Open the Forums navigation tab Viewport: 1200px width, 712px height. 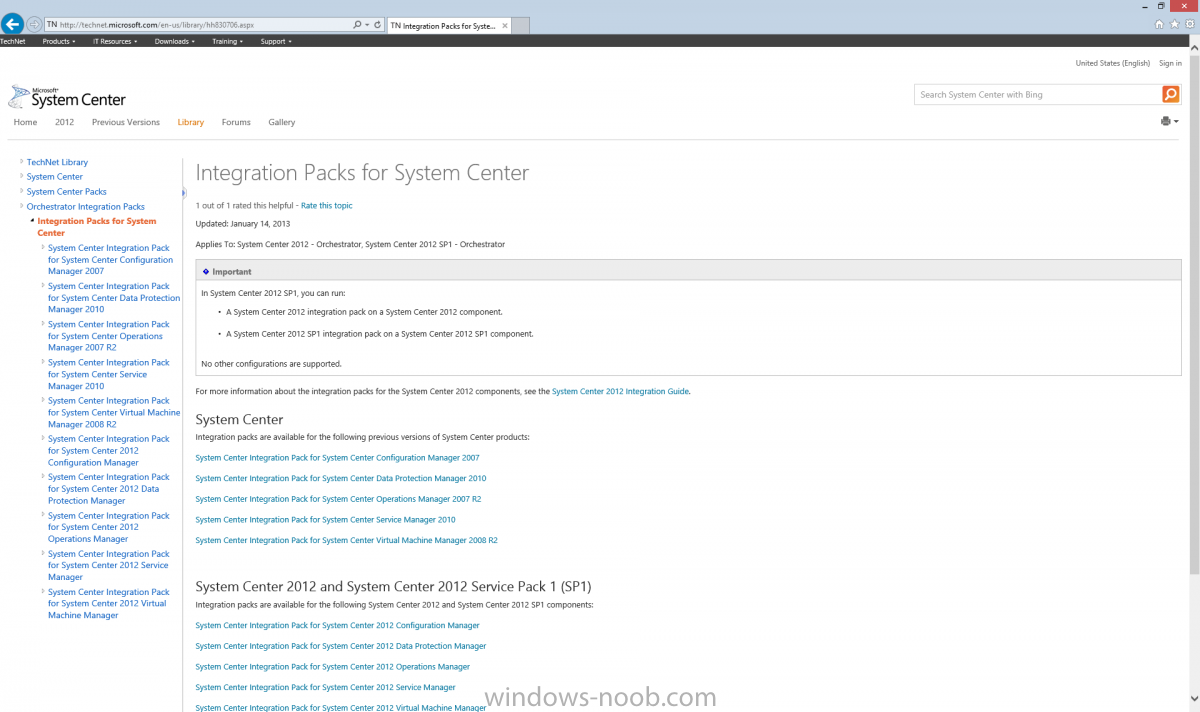pos(236,122)
